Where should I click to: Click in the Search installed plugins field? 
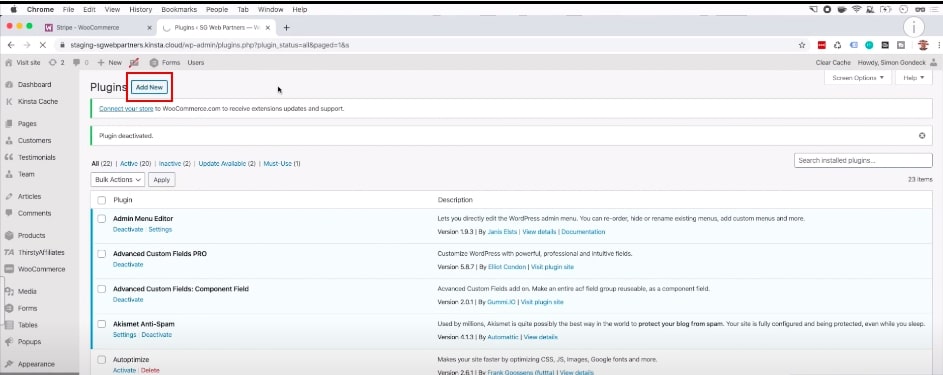(863, 160)
